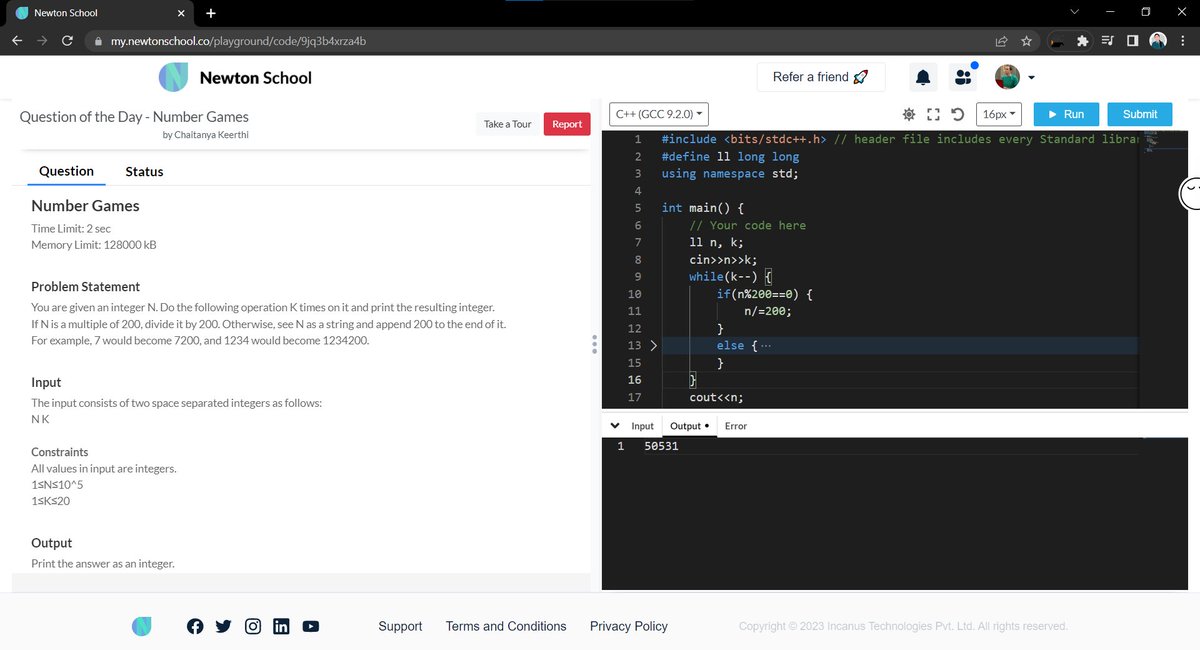Click the panel splitter handle dots
Image resolution: width=1200 pixels, height=650 pixels.
tap(595, 343)
